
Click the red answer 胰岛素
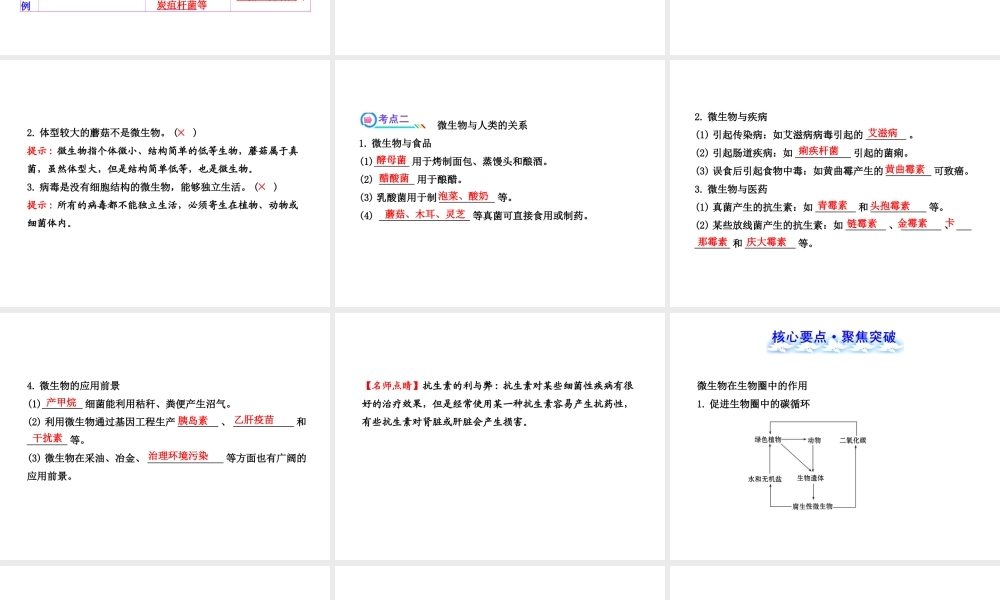[193, 420]
